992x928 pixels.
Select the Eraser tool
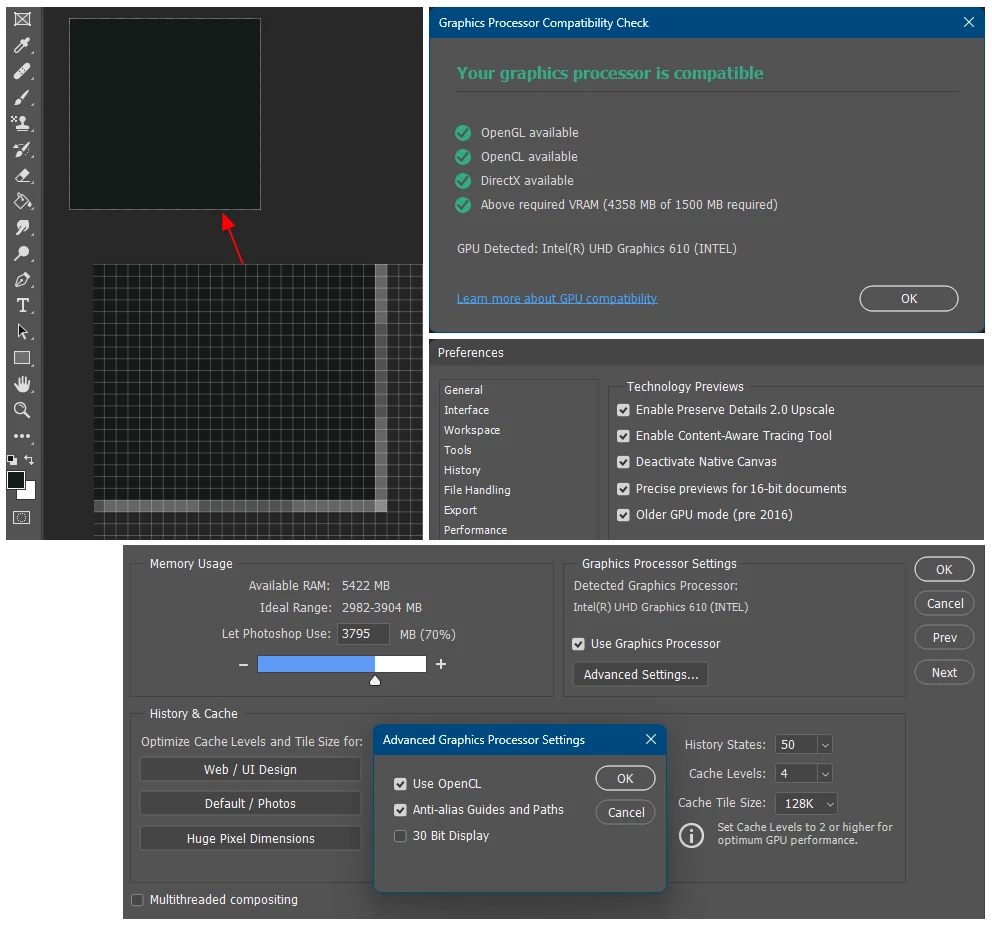tap(22, 175)
